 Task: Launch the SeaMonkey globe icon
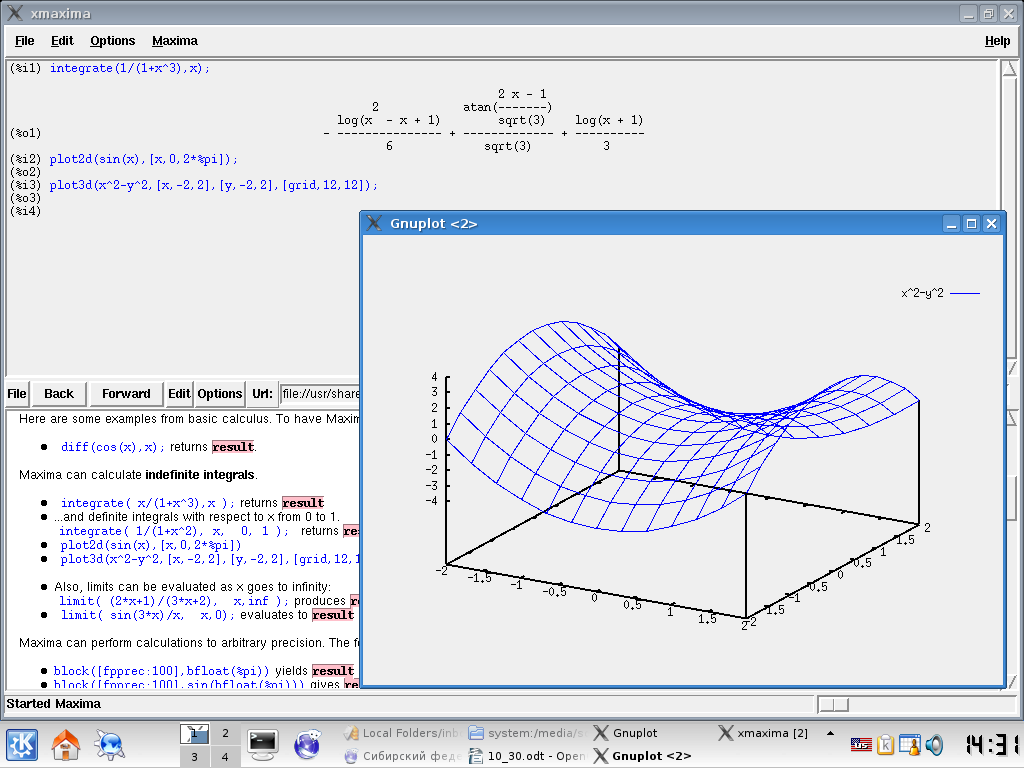tap(307, 744)
